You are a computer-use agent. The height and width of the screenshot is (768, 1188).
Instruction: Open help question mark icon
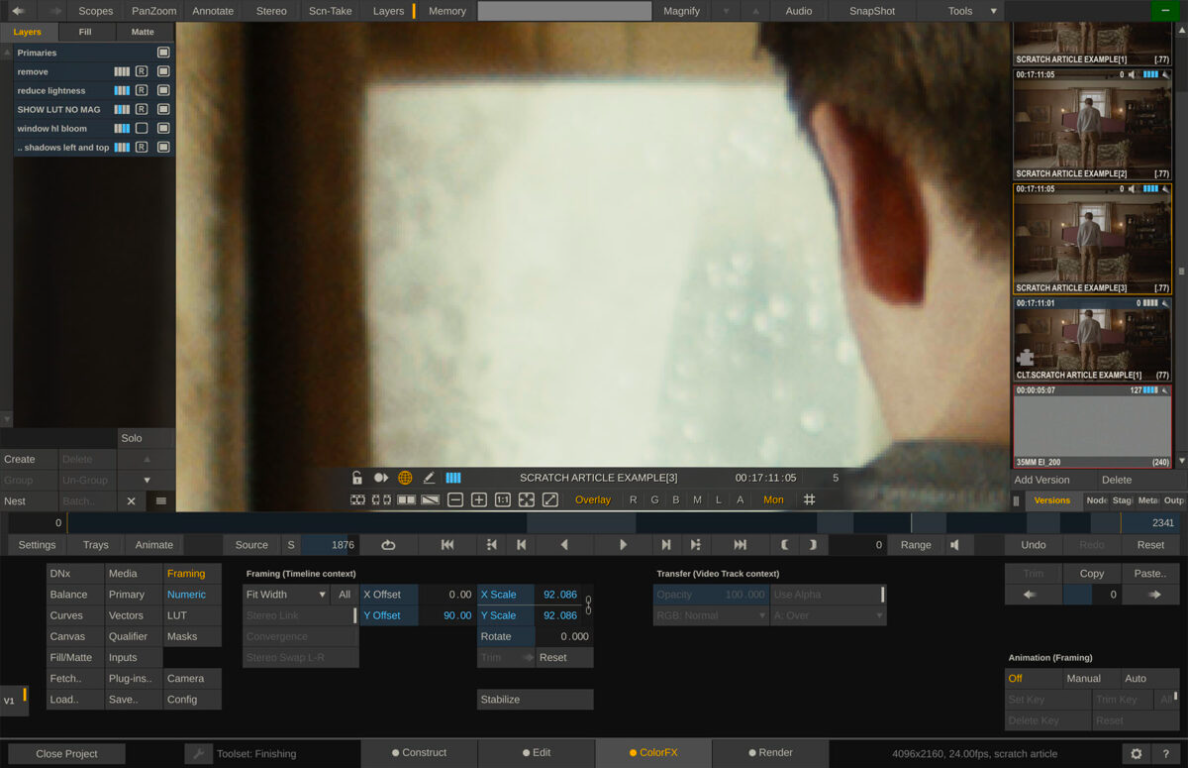pyautogui.click(x=1165, y=754)
